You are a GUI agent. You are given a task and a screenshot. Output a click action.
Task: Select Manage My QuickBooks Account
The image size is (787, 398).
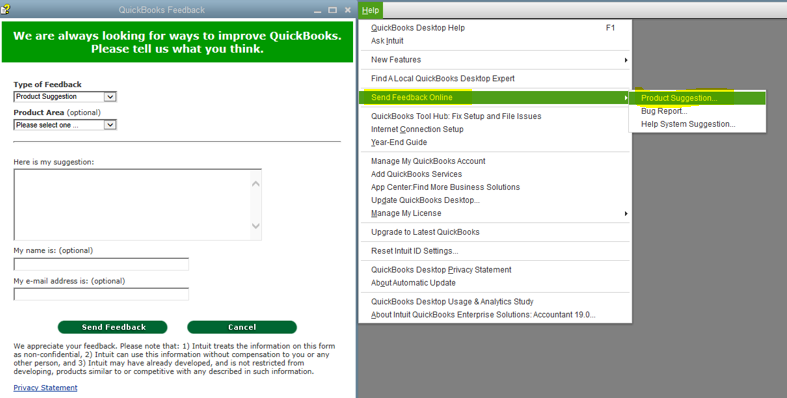point(495,162)
